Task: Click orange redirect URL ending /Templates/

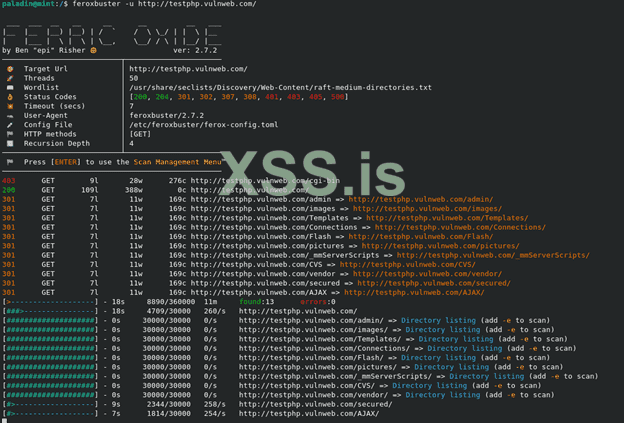Action: [447, 218]
